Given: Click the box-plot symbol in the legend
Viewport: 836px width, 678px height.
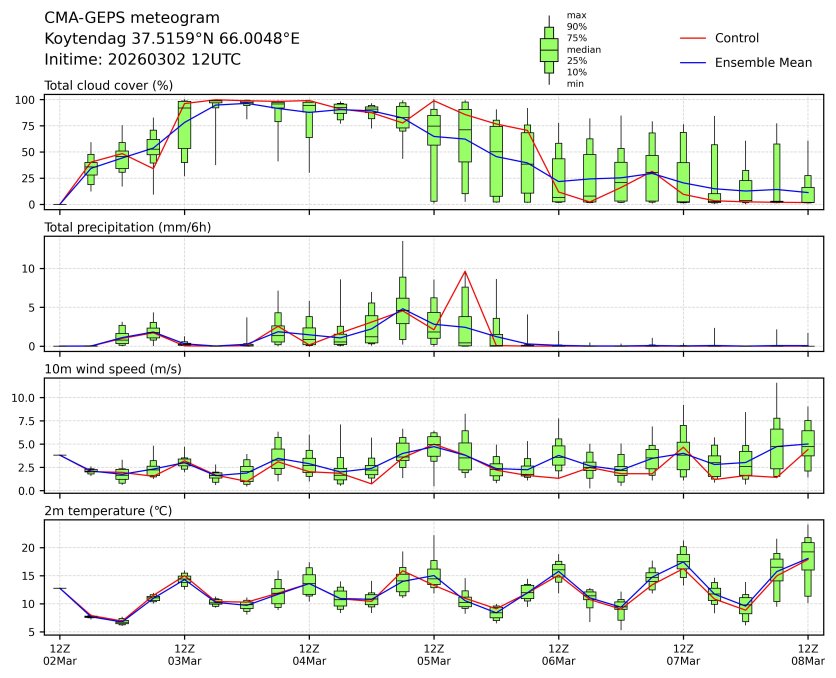Looking at the screenshot, I should [x=548, y=49].
